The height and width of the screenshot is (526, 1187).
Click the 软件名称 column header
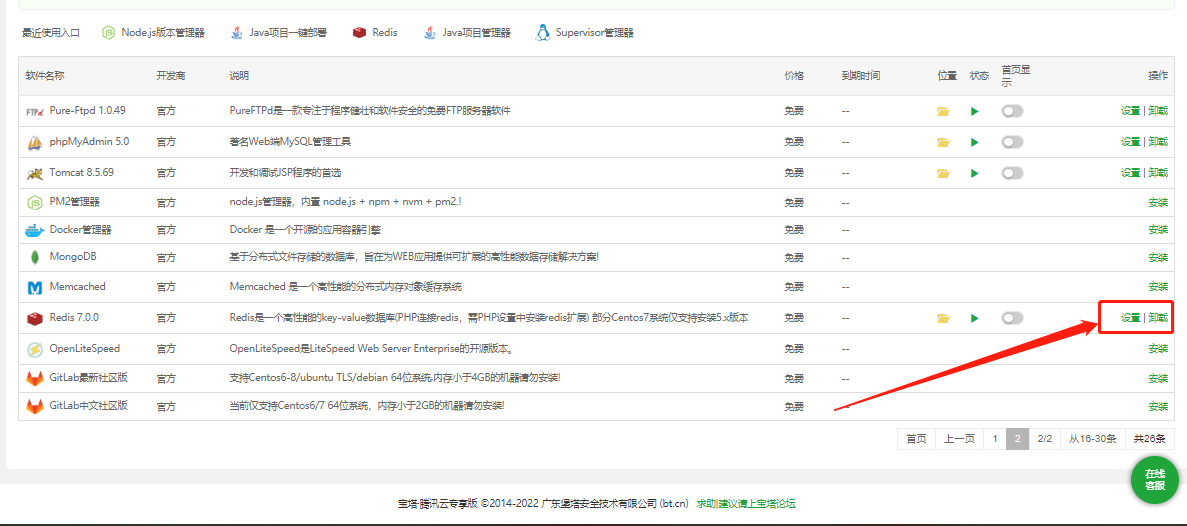point(45,76)
